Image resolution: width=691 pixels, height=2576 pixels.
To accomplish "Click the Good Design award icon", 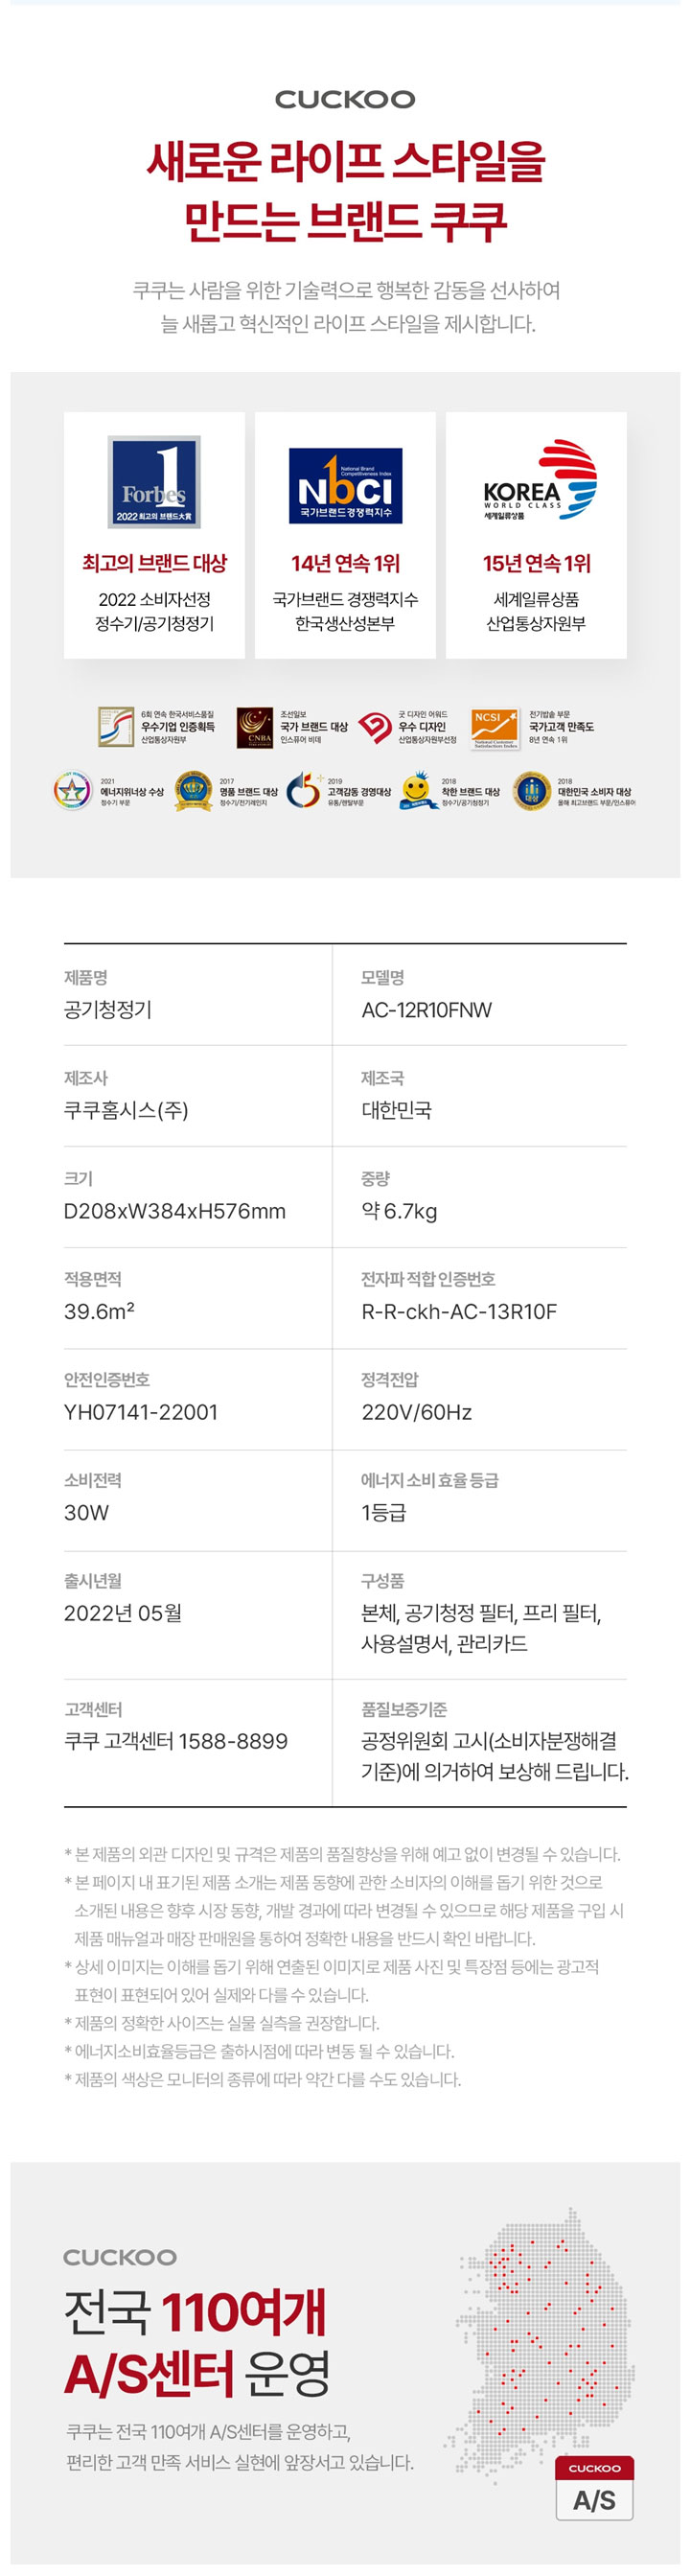I will pos(375,727).
